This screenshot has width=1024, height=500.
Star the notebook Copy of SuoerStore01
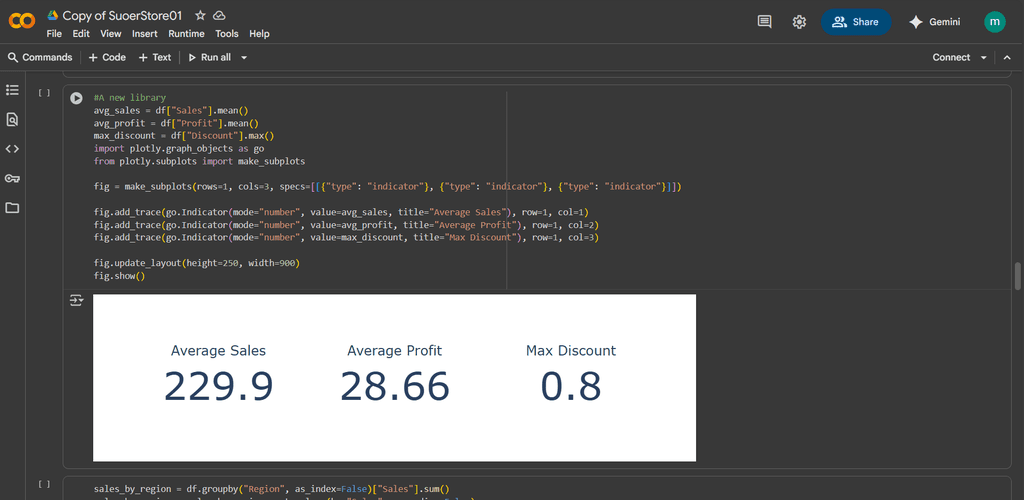pyautogui.click(x=200, y=16)
